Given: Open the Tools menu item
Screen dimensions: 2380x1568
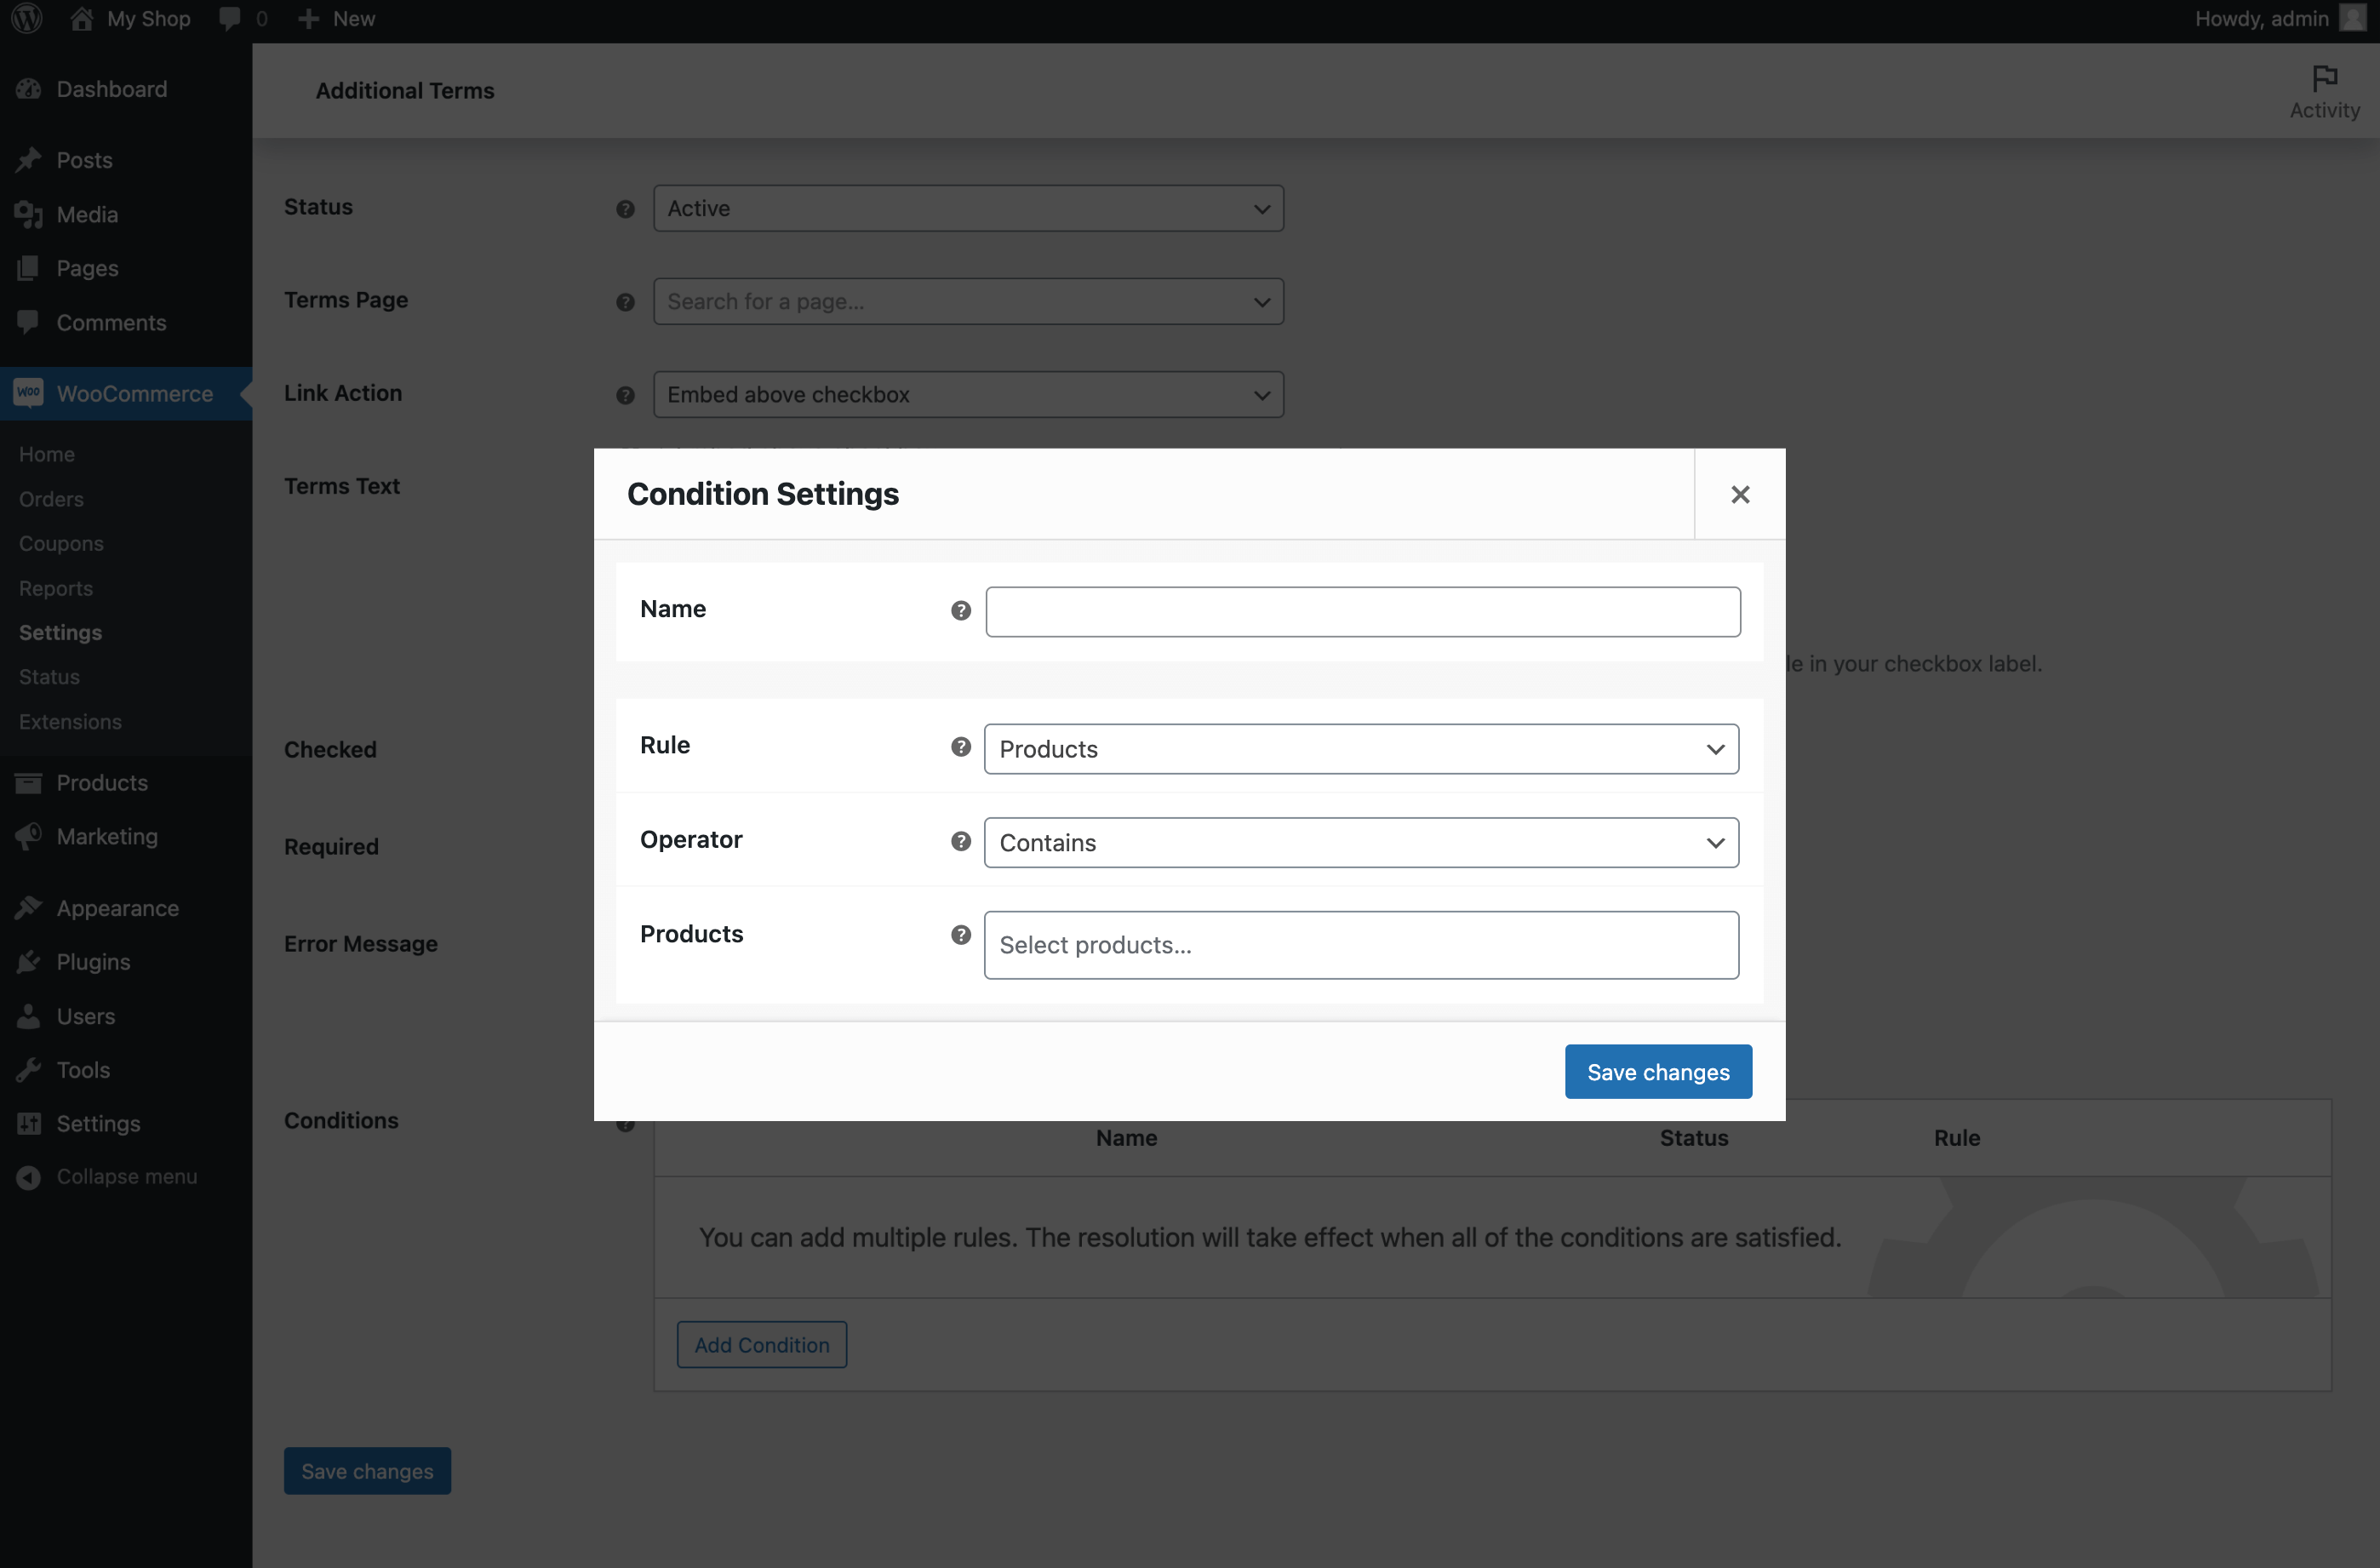Looking at the screenshot, I should (81, 1069).
